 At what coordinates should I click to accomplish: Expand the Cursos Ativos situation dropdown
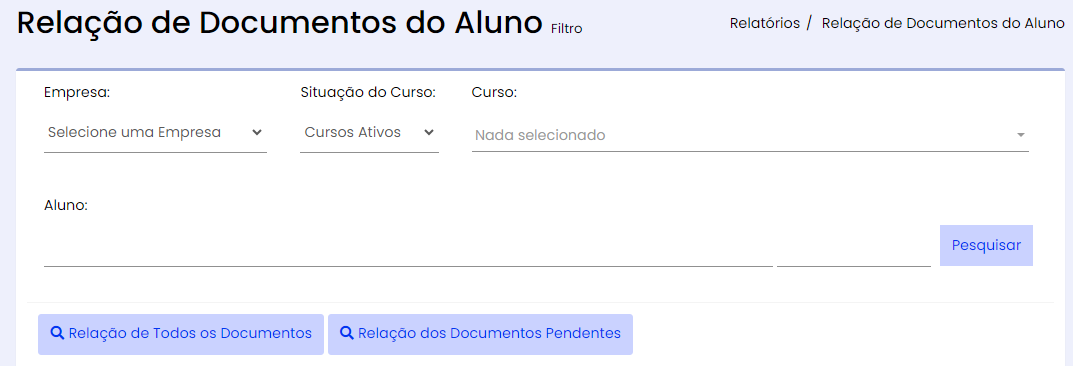pos(370,133)
